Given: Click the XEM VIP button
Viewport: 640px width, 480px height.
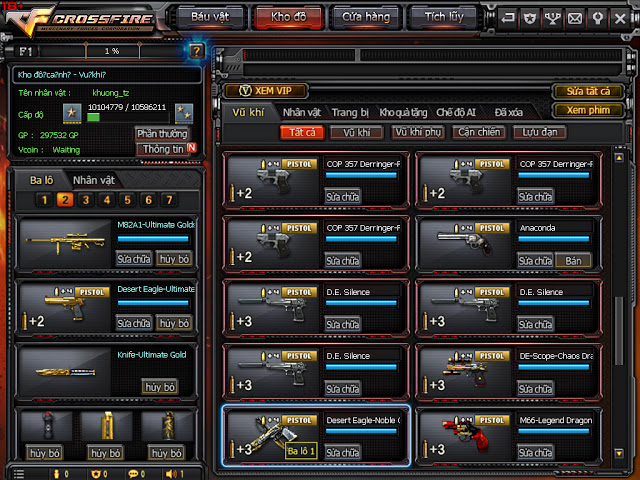Looking at the screenshot, I should pos(265,91).
